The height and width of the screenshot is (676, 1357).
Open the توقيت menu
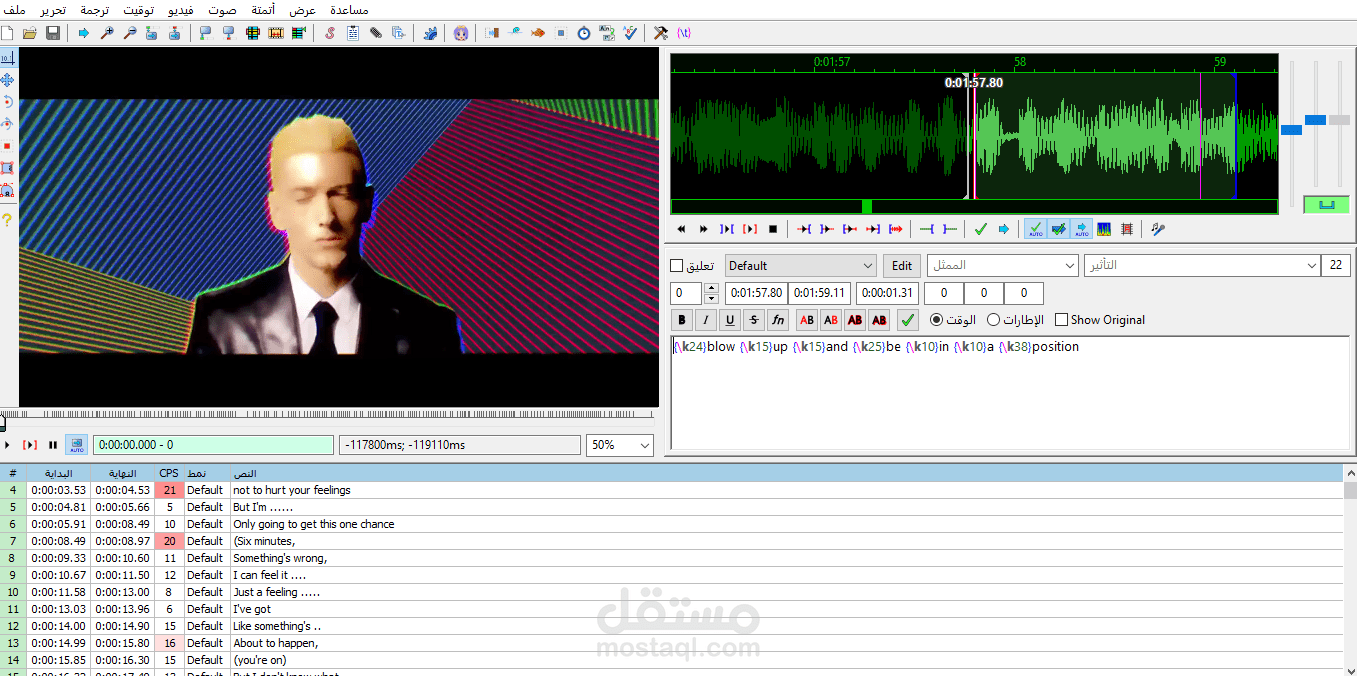[139, 9]
